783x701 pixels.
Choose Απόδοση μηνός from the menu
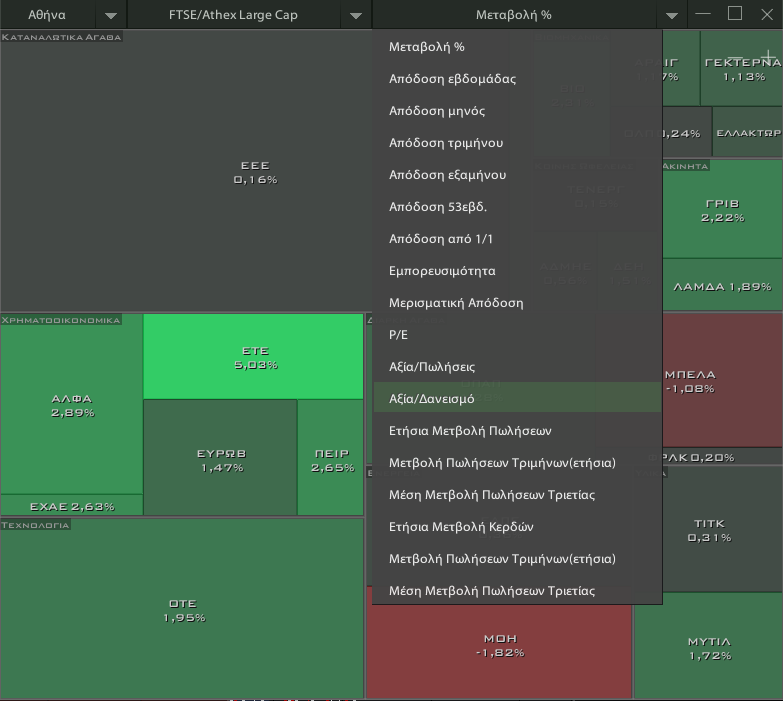click(517, 111)
